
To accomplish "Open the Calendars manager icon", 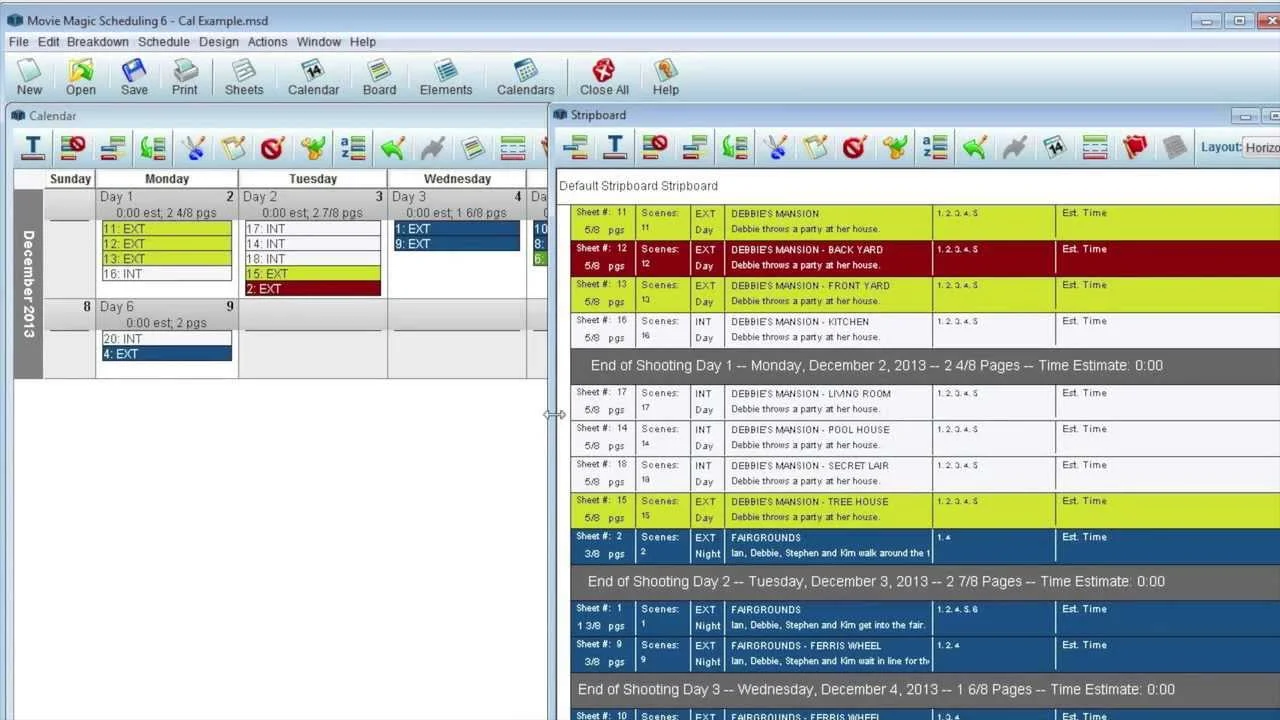I will [525, 77].
